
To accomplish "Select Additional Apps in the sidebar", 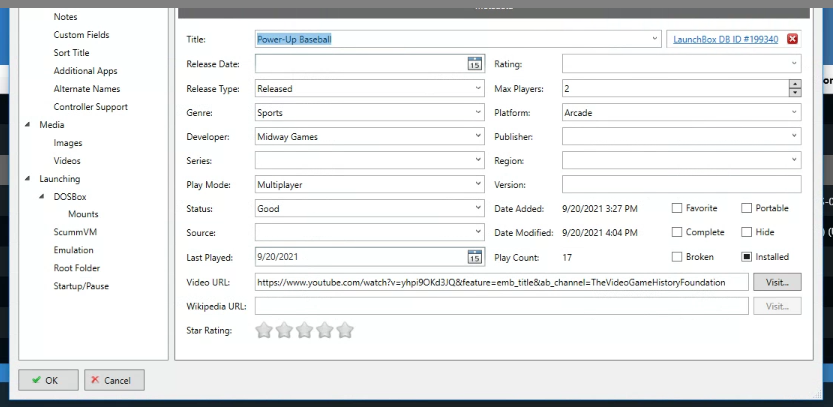I will pyautogui.click(x=86, y=71).
